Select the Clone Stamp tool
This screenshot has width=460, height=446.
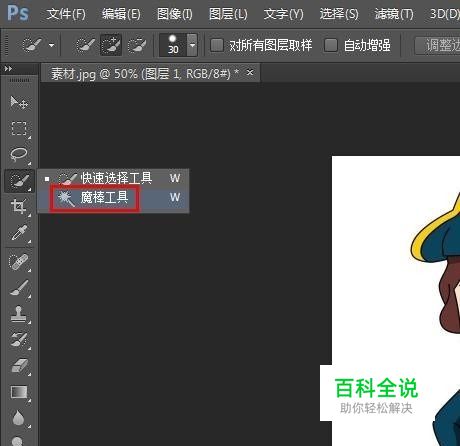(19, 314)
